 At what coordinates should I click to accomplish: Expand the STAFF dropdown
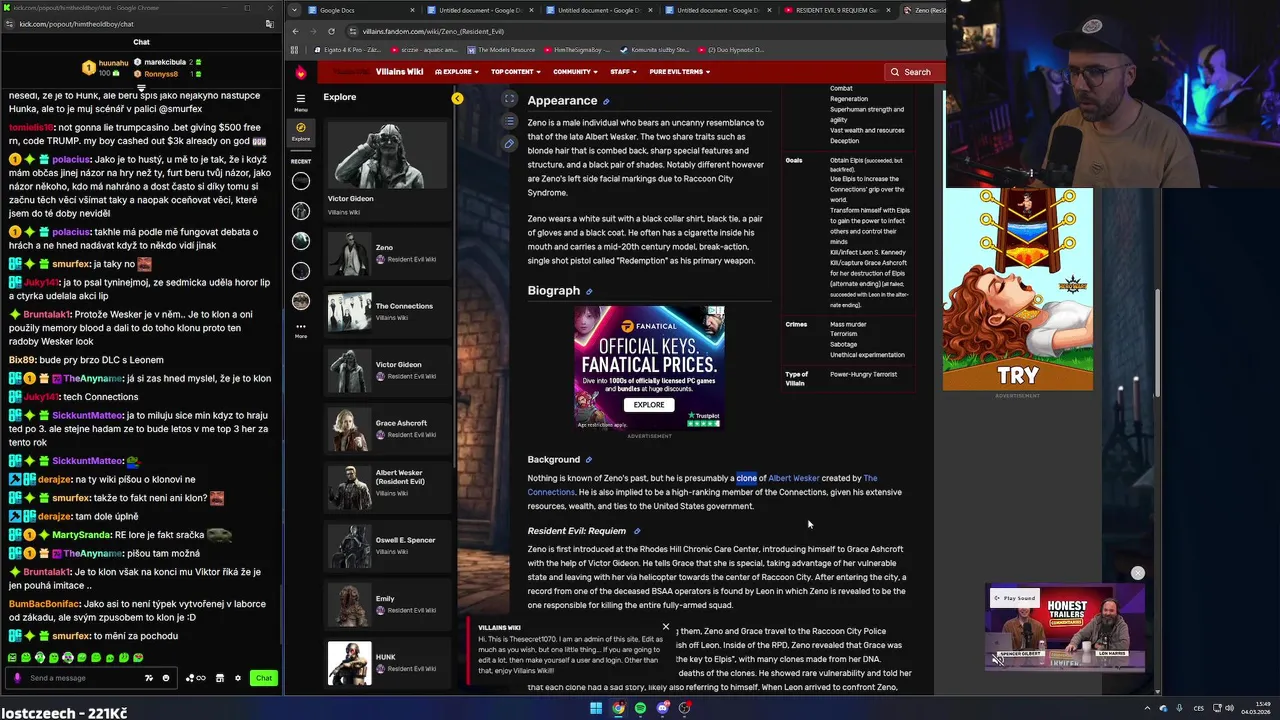(624, 72)
